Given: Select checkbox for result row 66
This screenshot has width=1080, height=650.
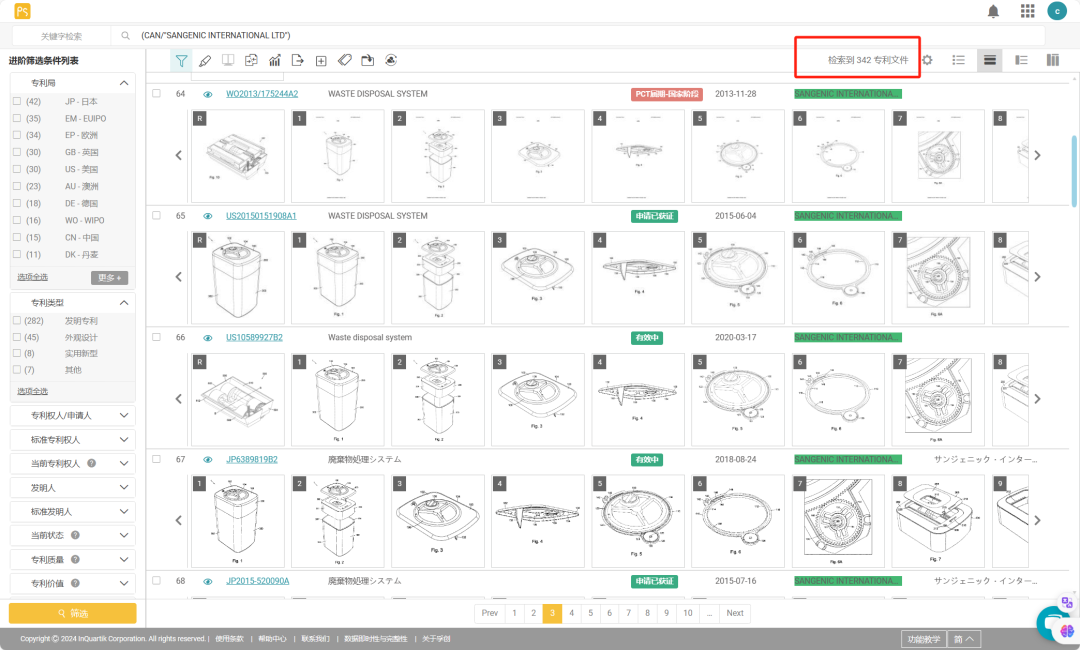Looking at the screenshot, I should coord(156,337).
